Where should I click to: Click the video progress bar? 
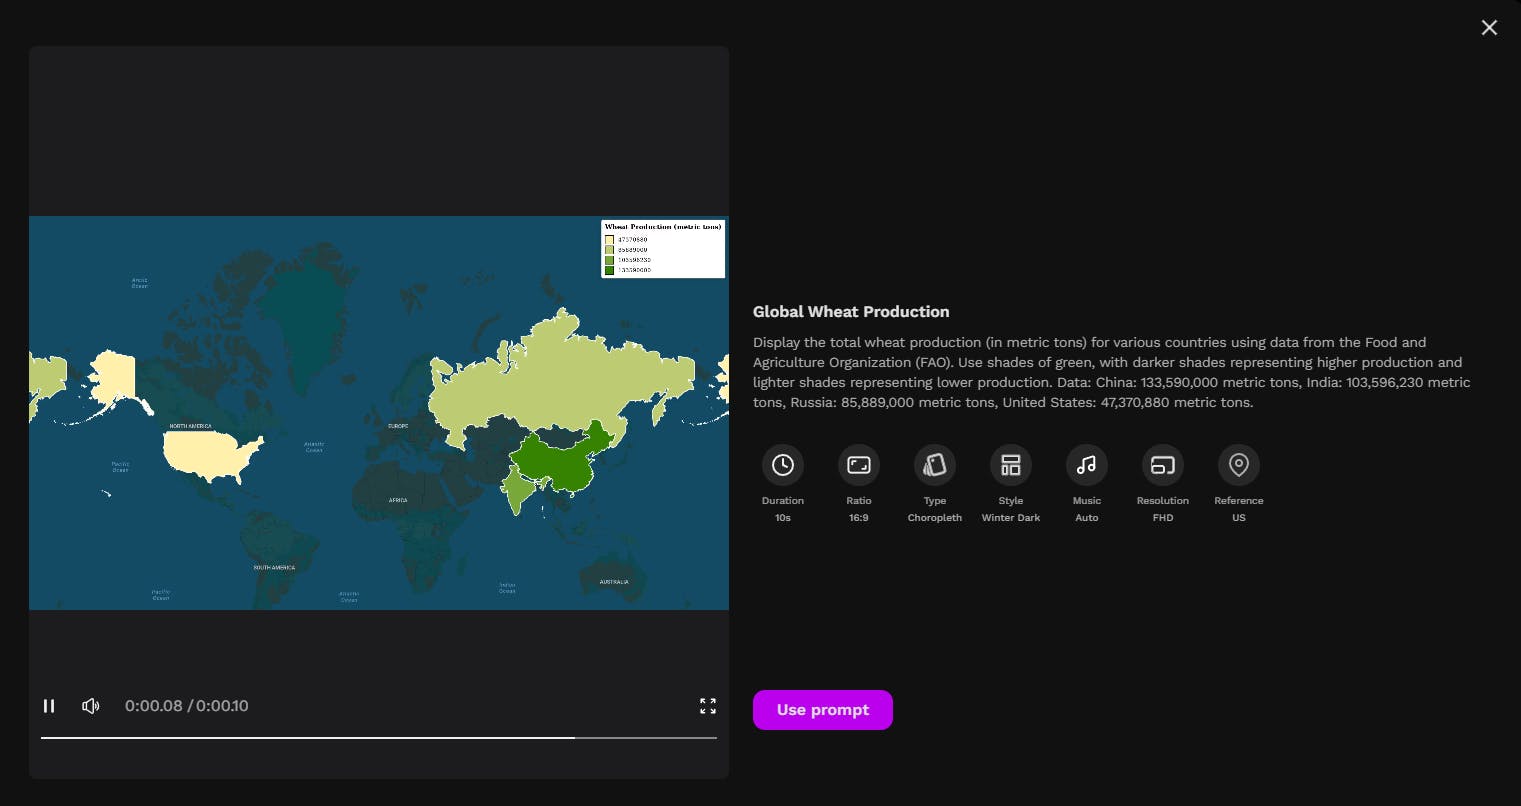[x=378, y=737]
